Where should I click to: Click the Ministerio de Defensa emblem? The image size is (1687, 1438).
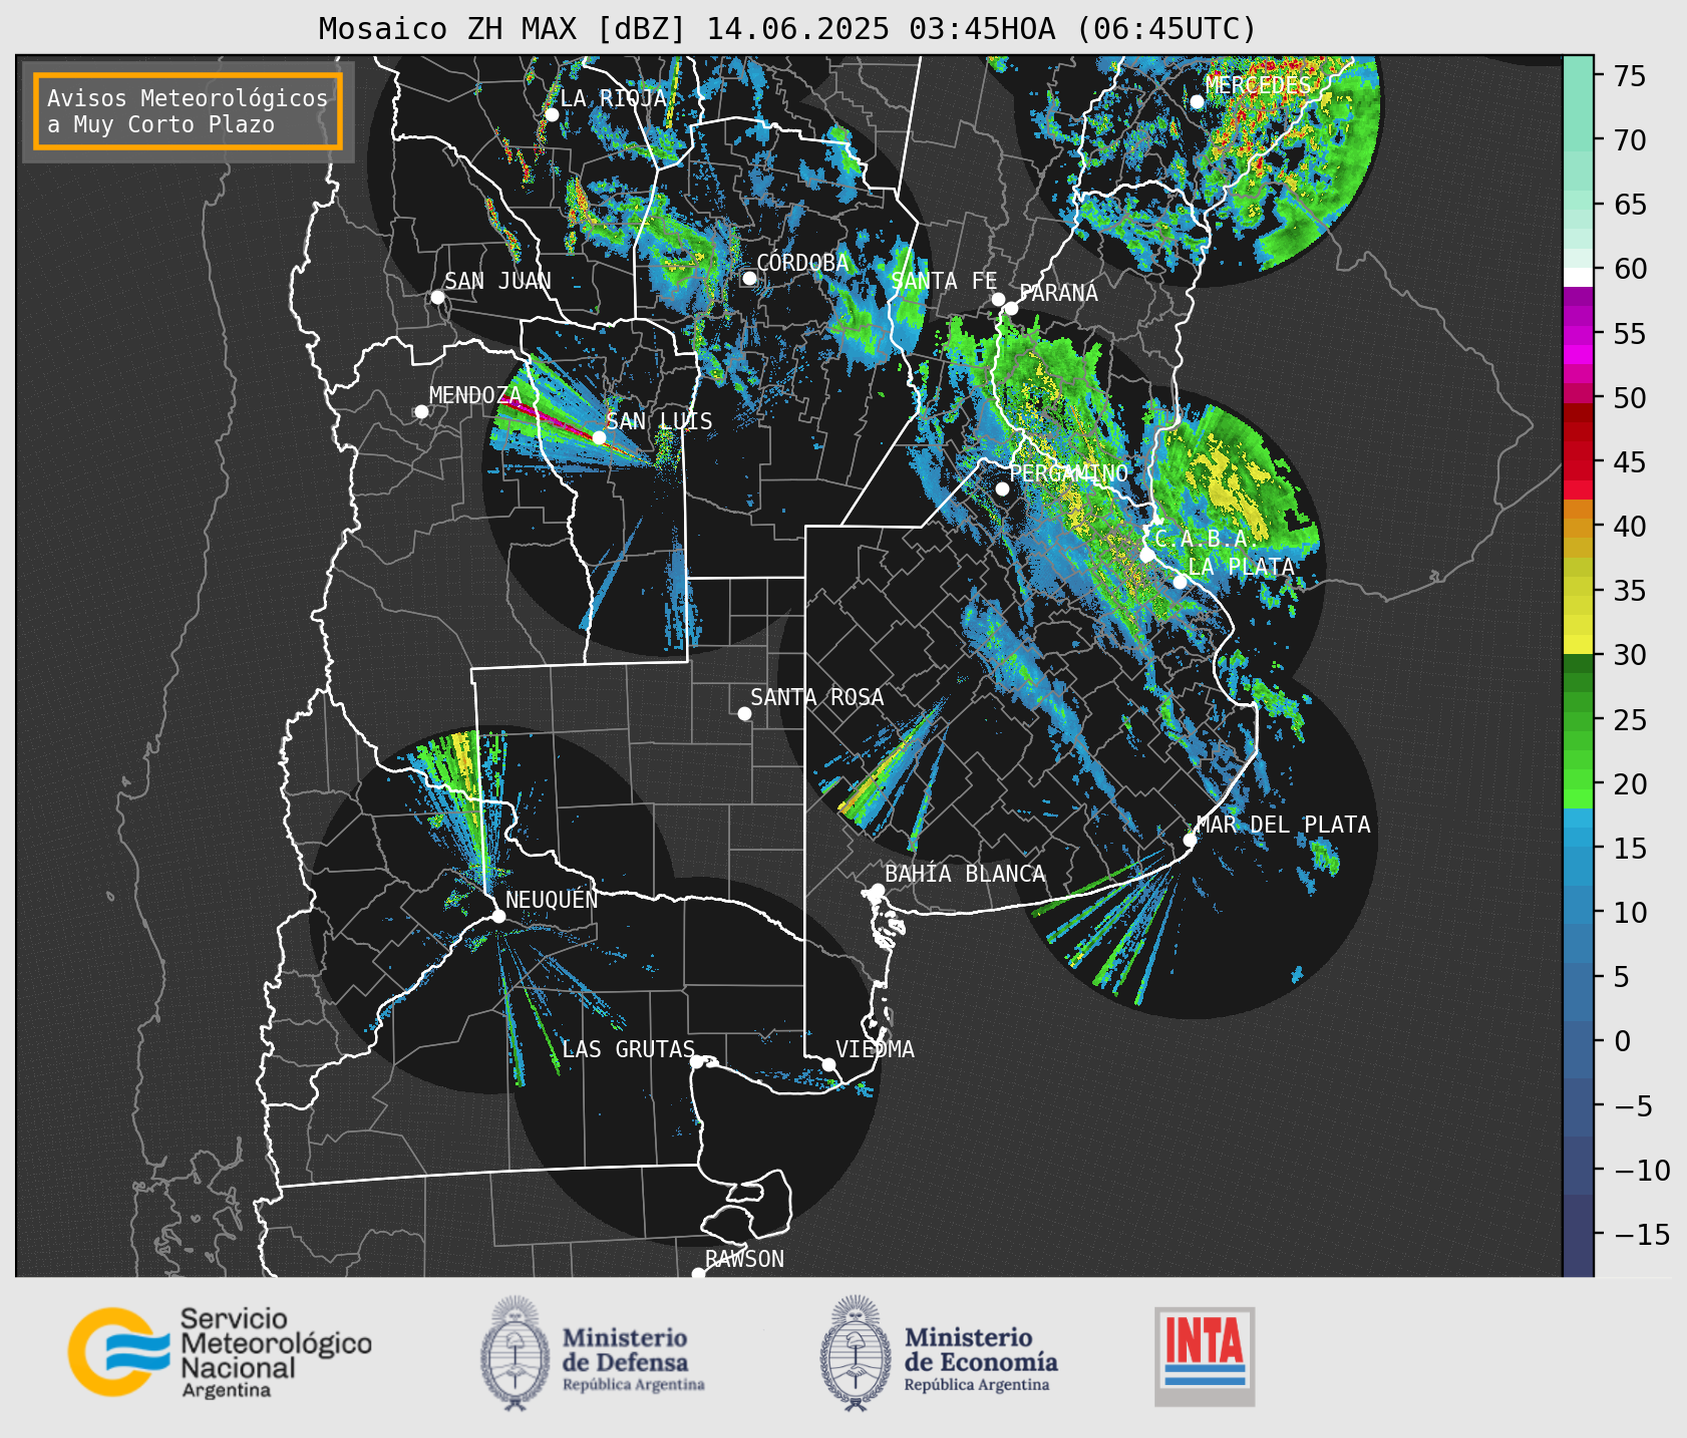515,1353
